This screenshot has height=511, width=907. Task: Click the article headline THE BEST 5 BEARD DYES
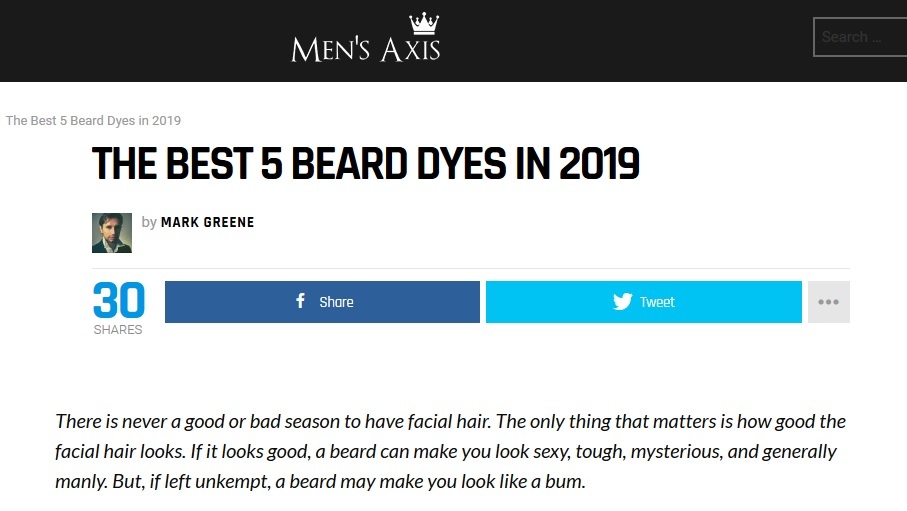[366, 164]
